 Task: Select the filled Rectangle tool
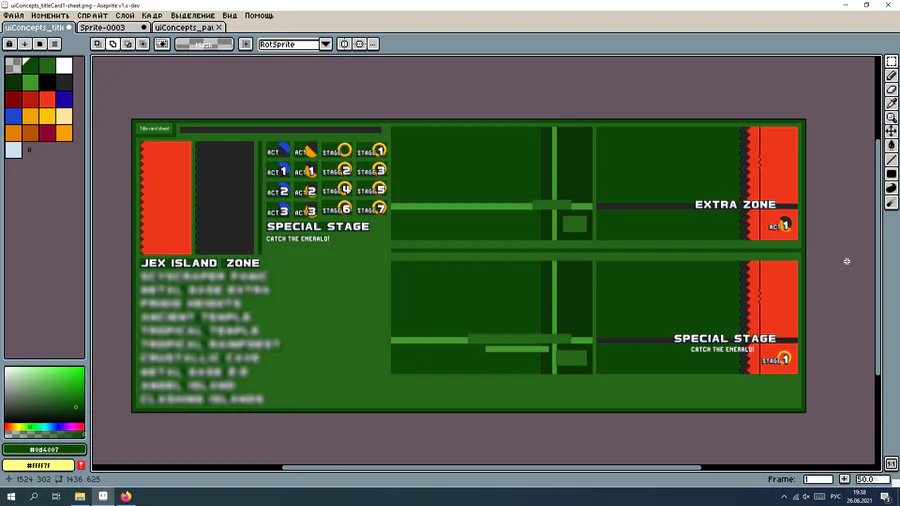(891, 174)
